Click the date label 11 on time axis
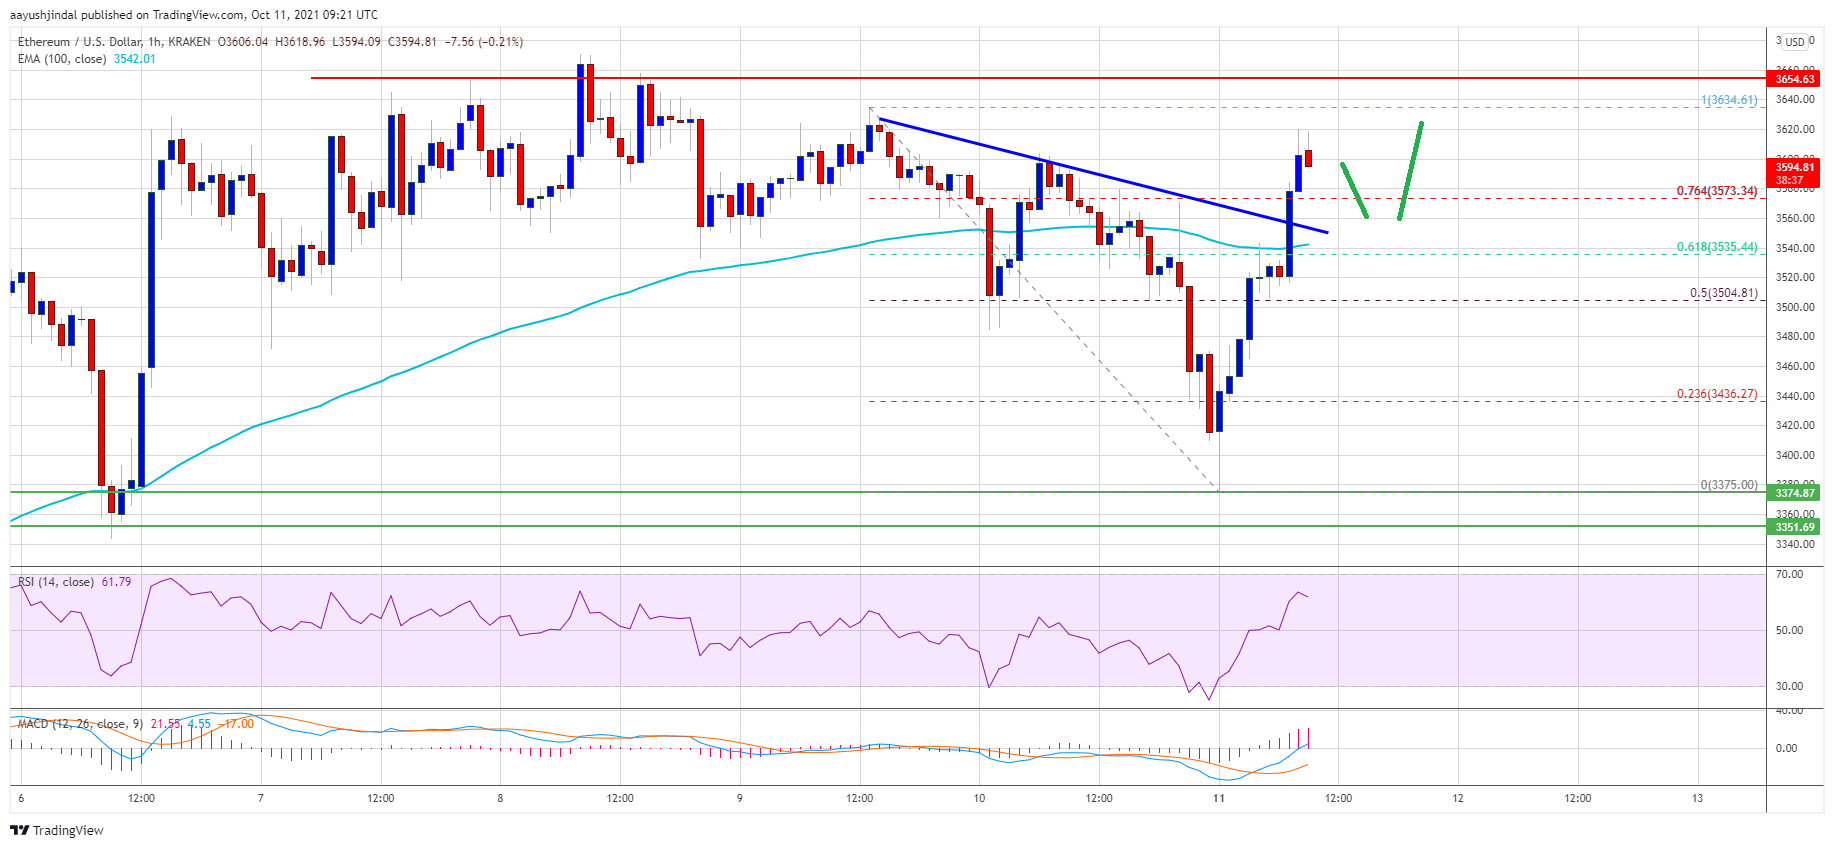 click(x=1218, y=798)
